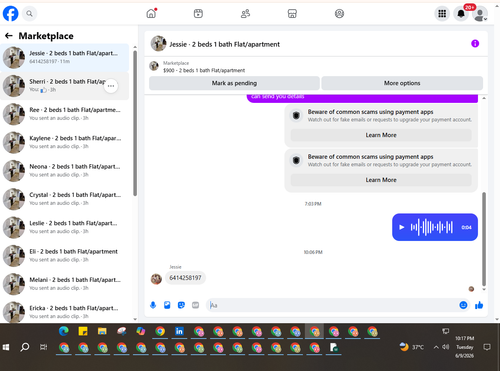The image size is (500, 371).
Task: Open Microsoft Edge on taskbar
Action: tap(64, 331)
